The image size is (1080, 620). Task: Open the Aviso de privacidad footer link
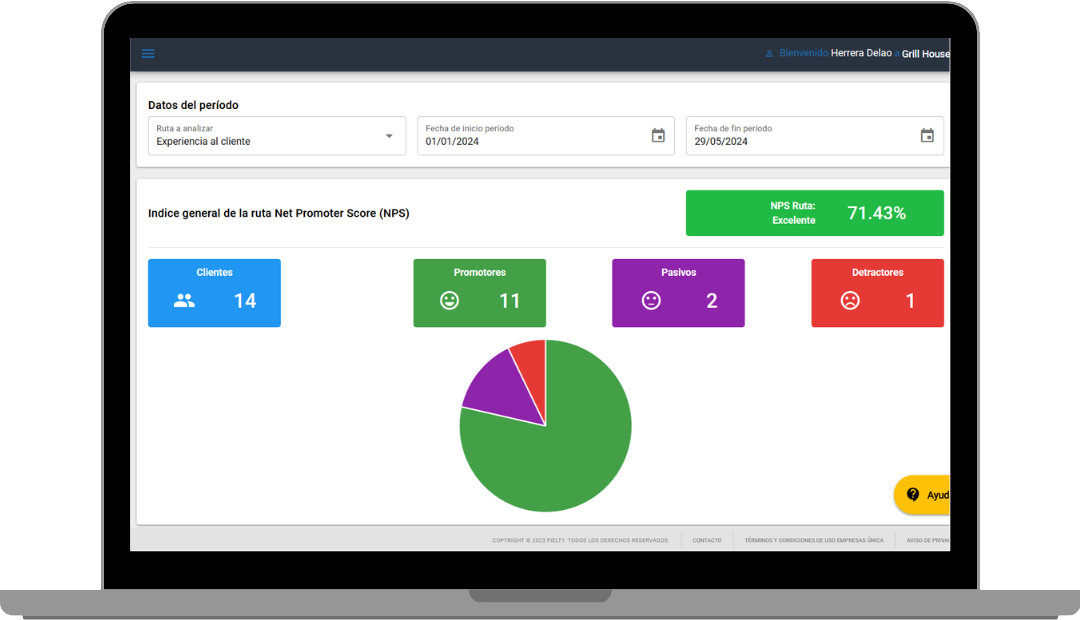[x=927, y=540]
